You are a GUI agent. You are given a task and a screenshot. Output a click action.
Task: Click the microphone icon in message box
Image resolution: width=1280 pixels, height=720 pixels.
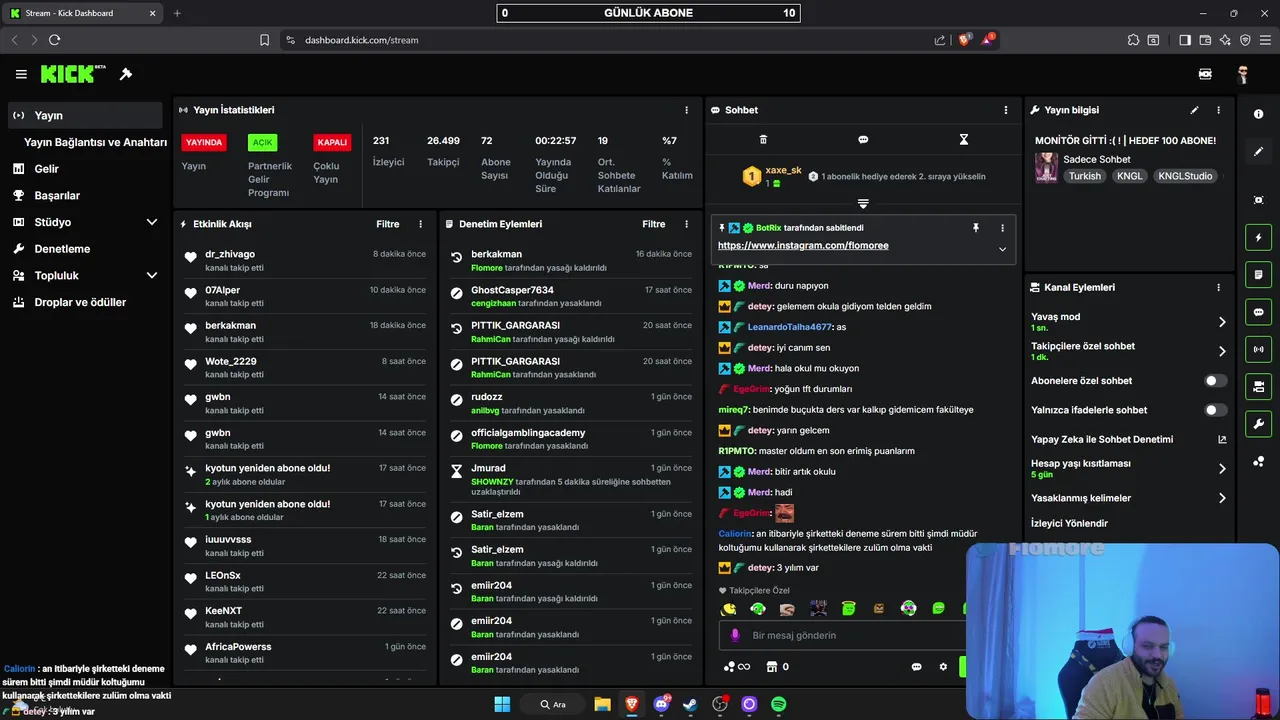point(735,635)
